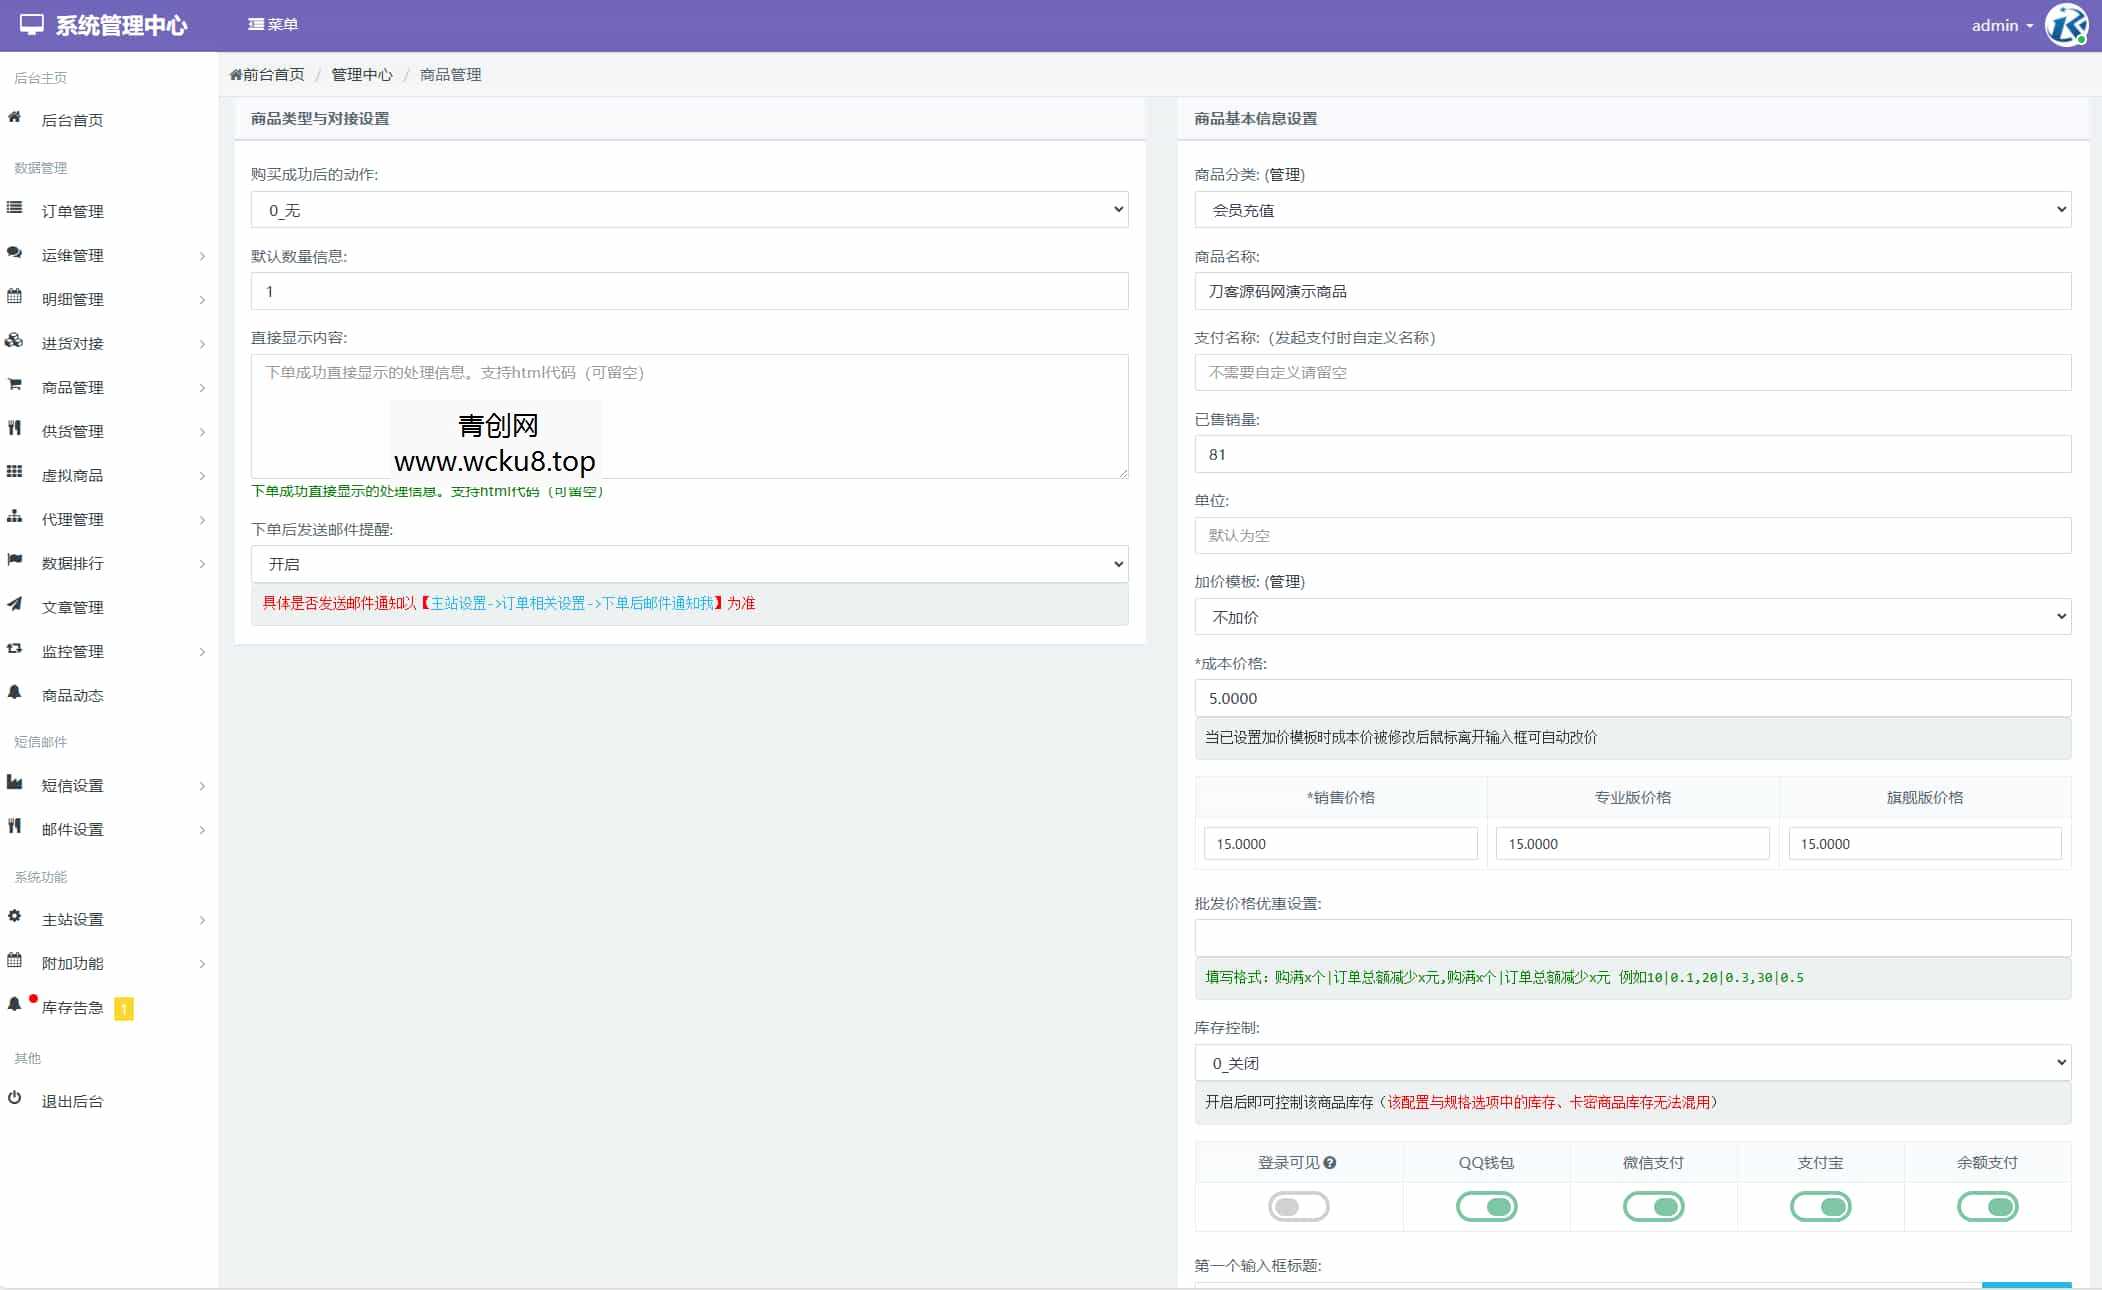2102x1290 pixels.
Task: Open the admin user menu
Action: tap(2002, 26)
